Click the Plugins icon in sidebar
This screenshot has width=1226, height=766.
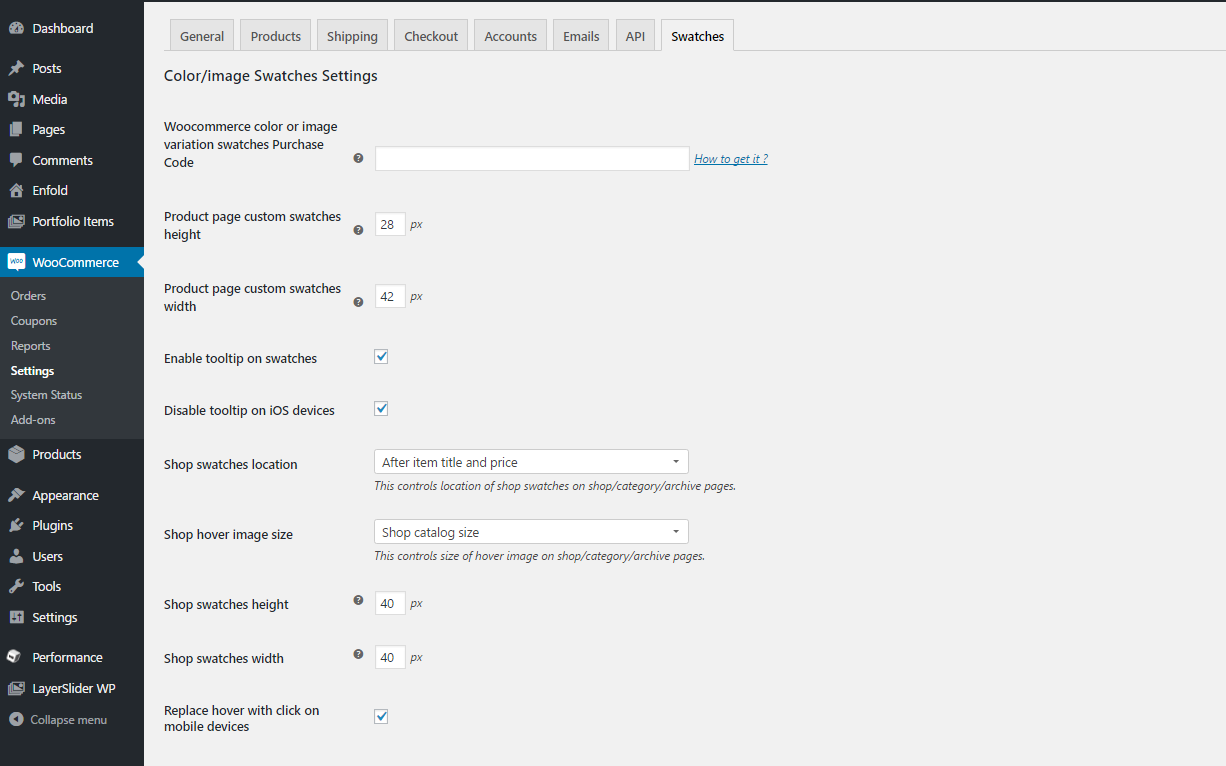[x=16, y=526]
